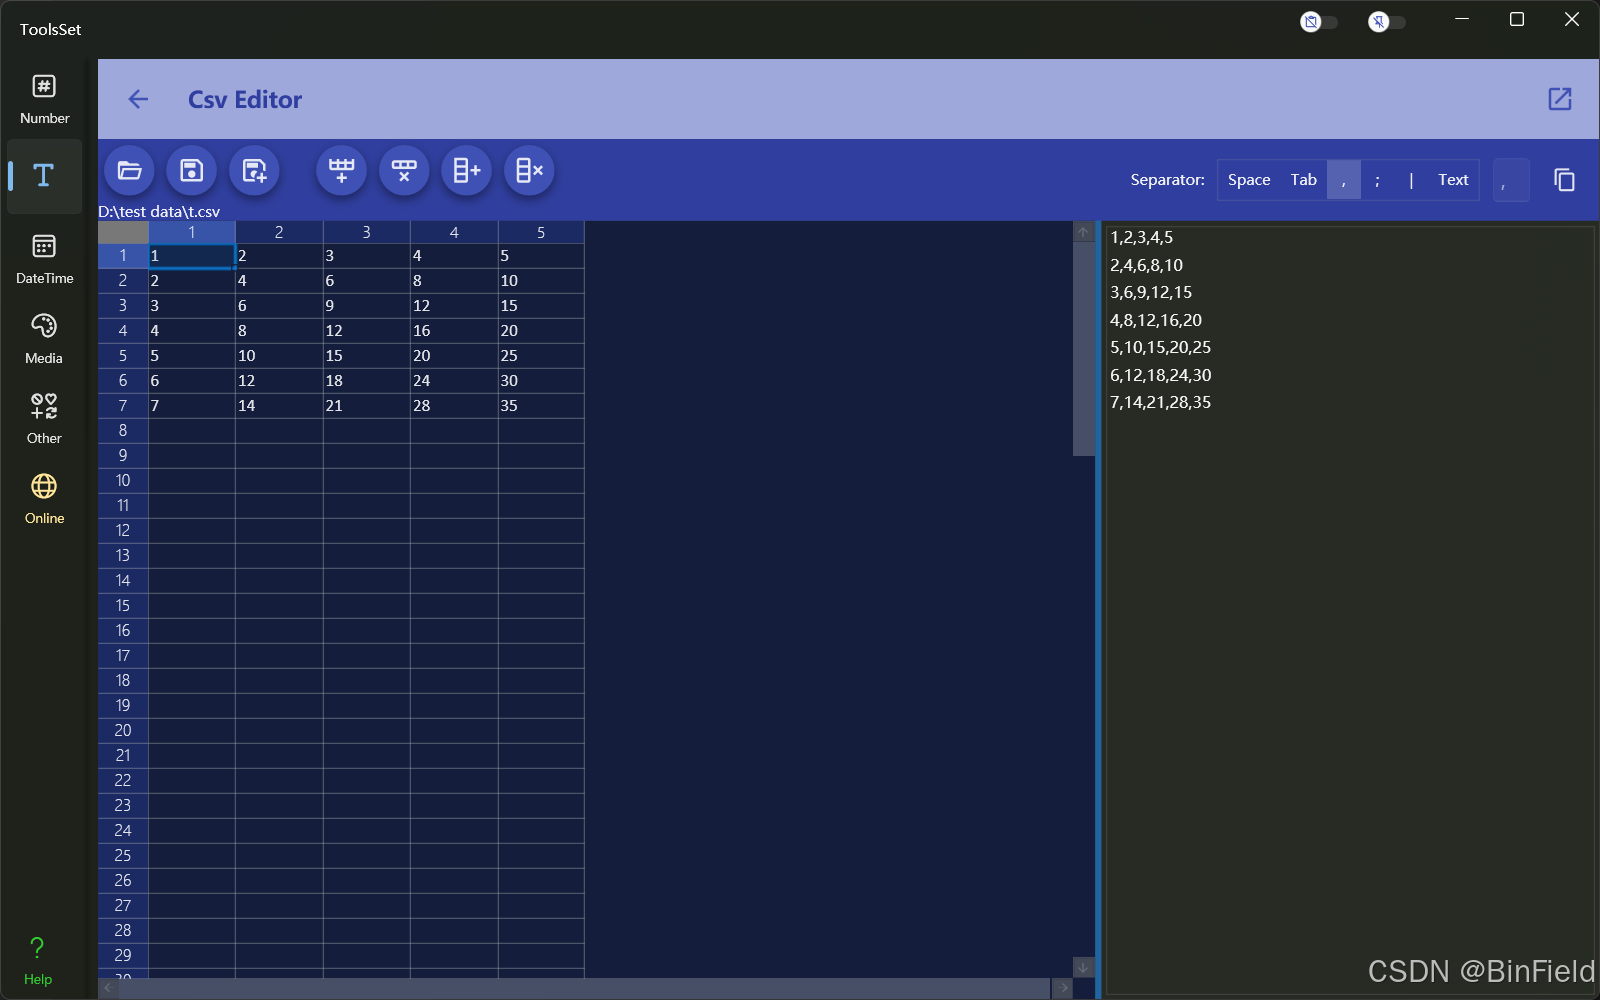1600x1000 pixels.
Task: Click the horizontal scrollbar right arrow
Action: (1063, 988)
